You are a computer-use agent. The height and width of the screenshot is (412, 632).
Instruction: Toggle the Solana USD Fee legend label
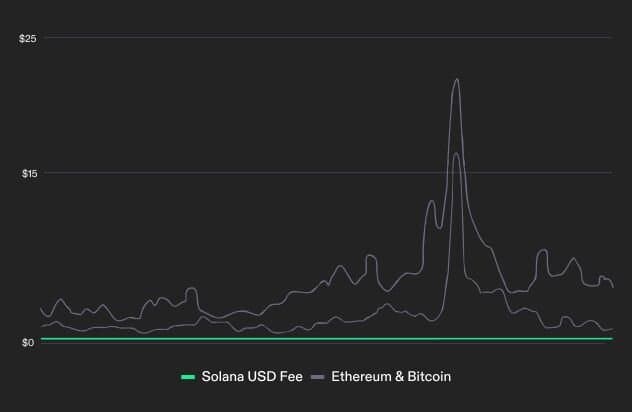point(252,377)
